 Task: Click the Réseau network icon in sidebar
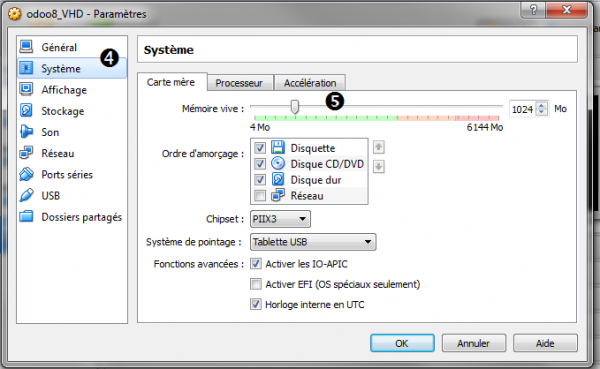26,153
